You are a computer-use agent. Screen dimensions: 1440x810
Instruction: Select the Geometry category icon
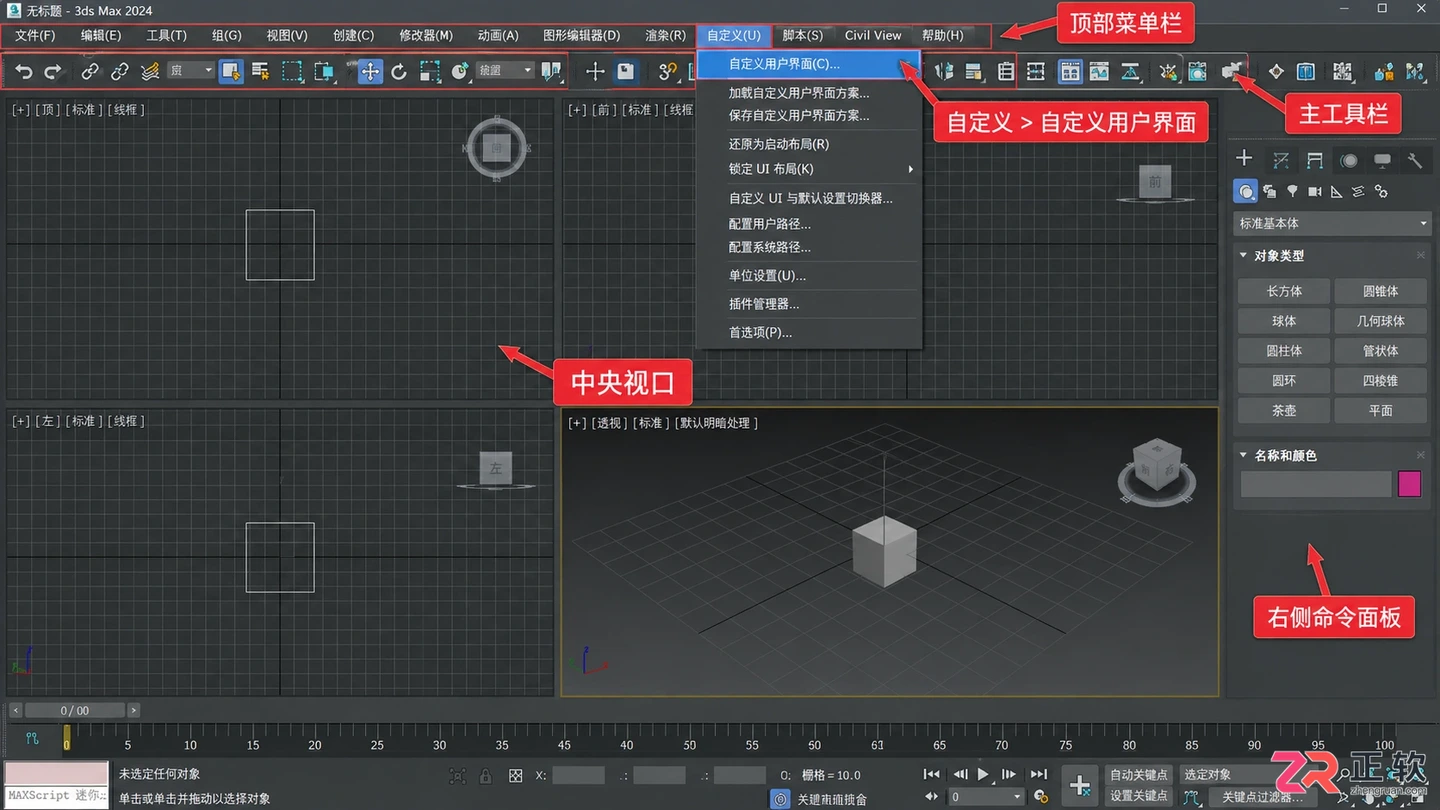pyautogui.click(x=1245, y=191)
